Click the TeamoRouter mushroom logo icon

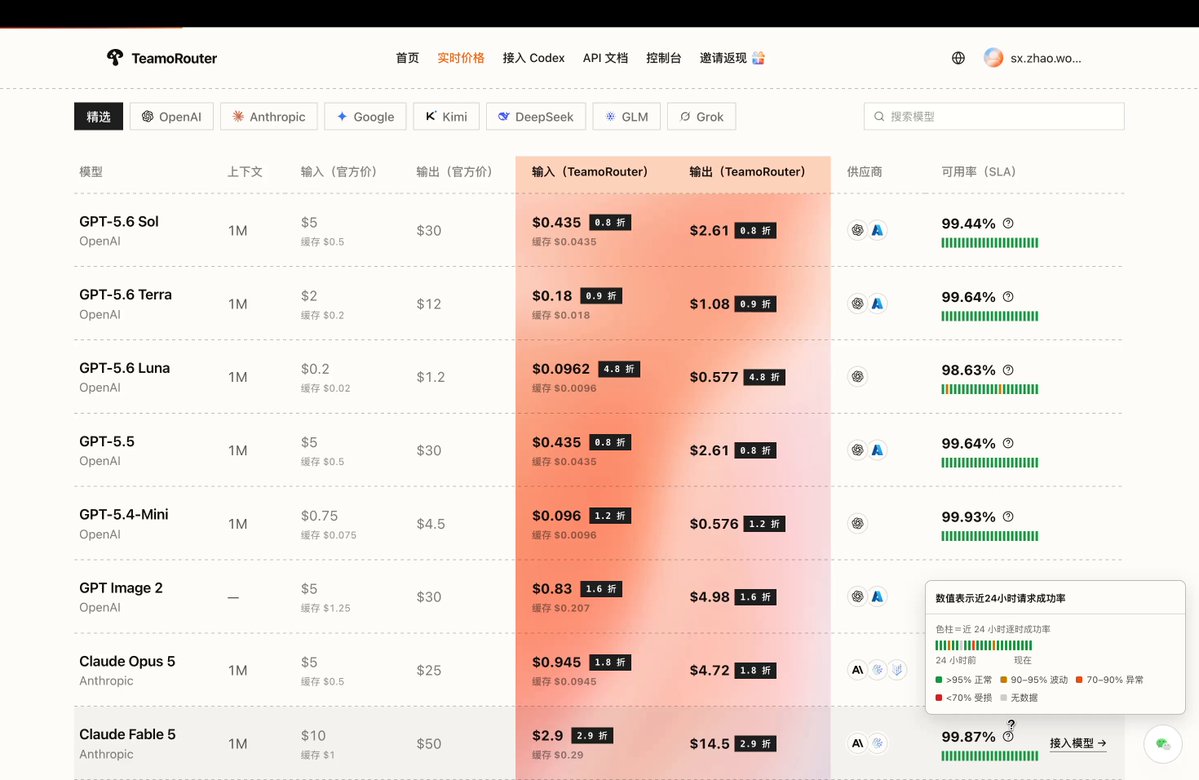pyautogui.click(x=115, y=57)
